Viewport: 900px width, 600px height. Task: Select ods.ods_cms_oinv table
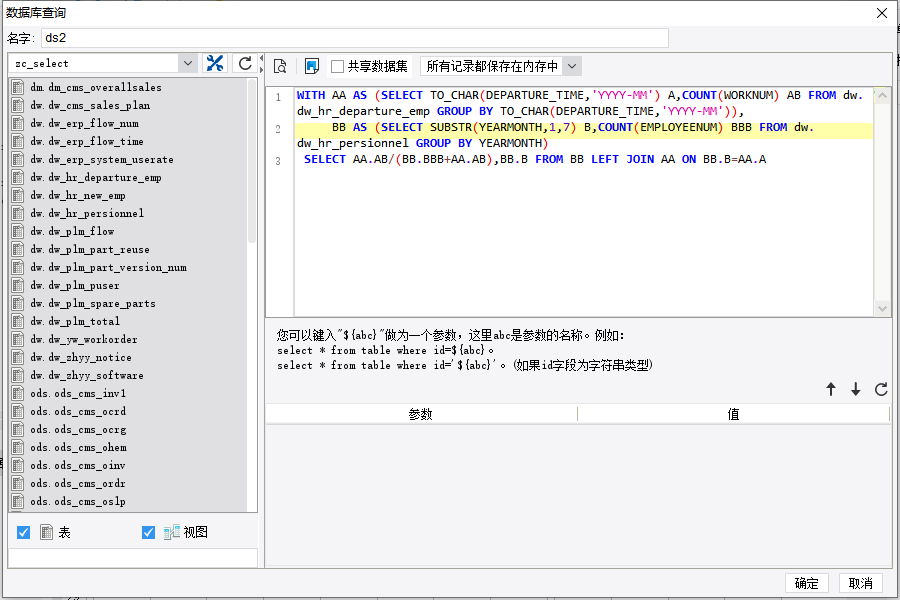(77, 466)
